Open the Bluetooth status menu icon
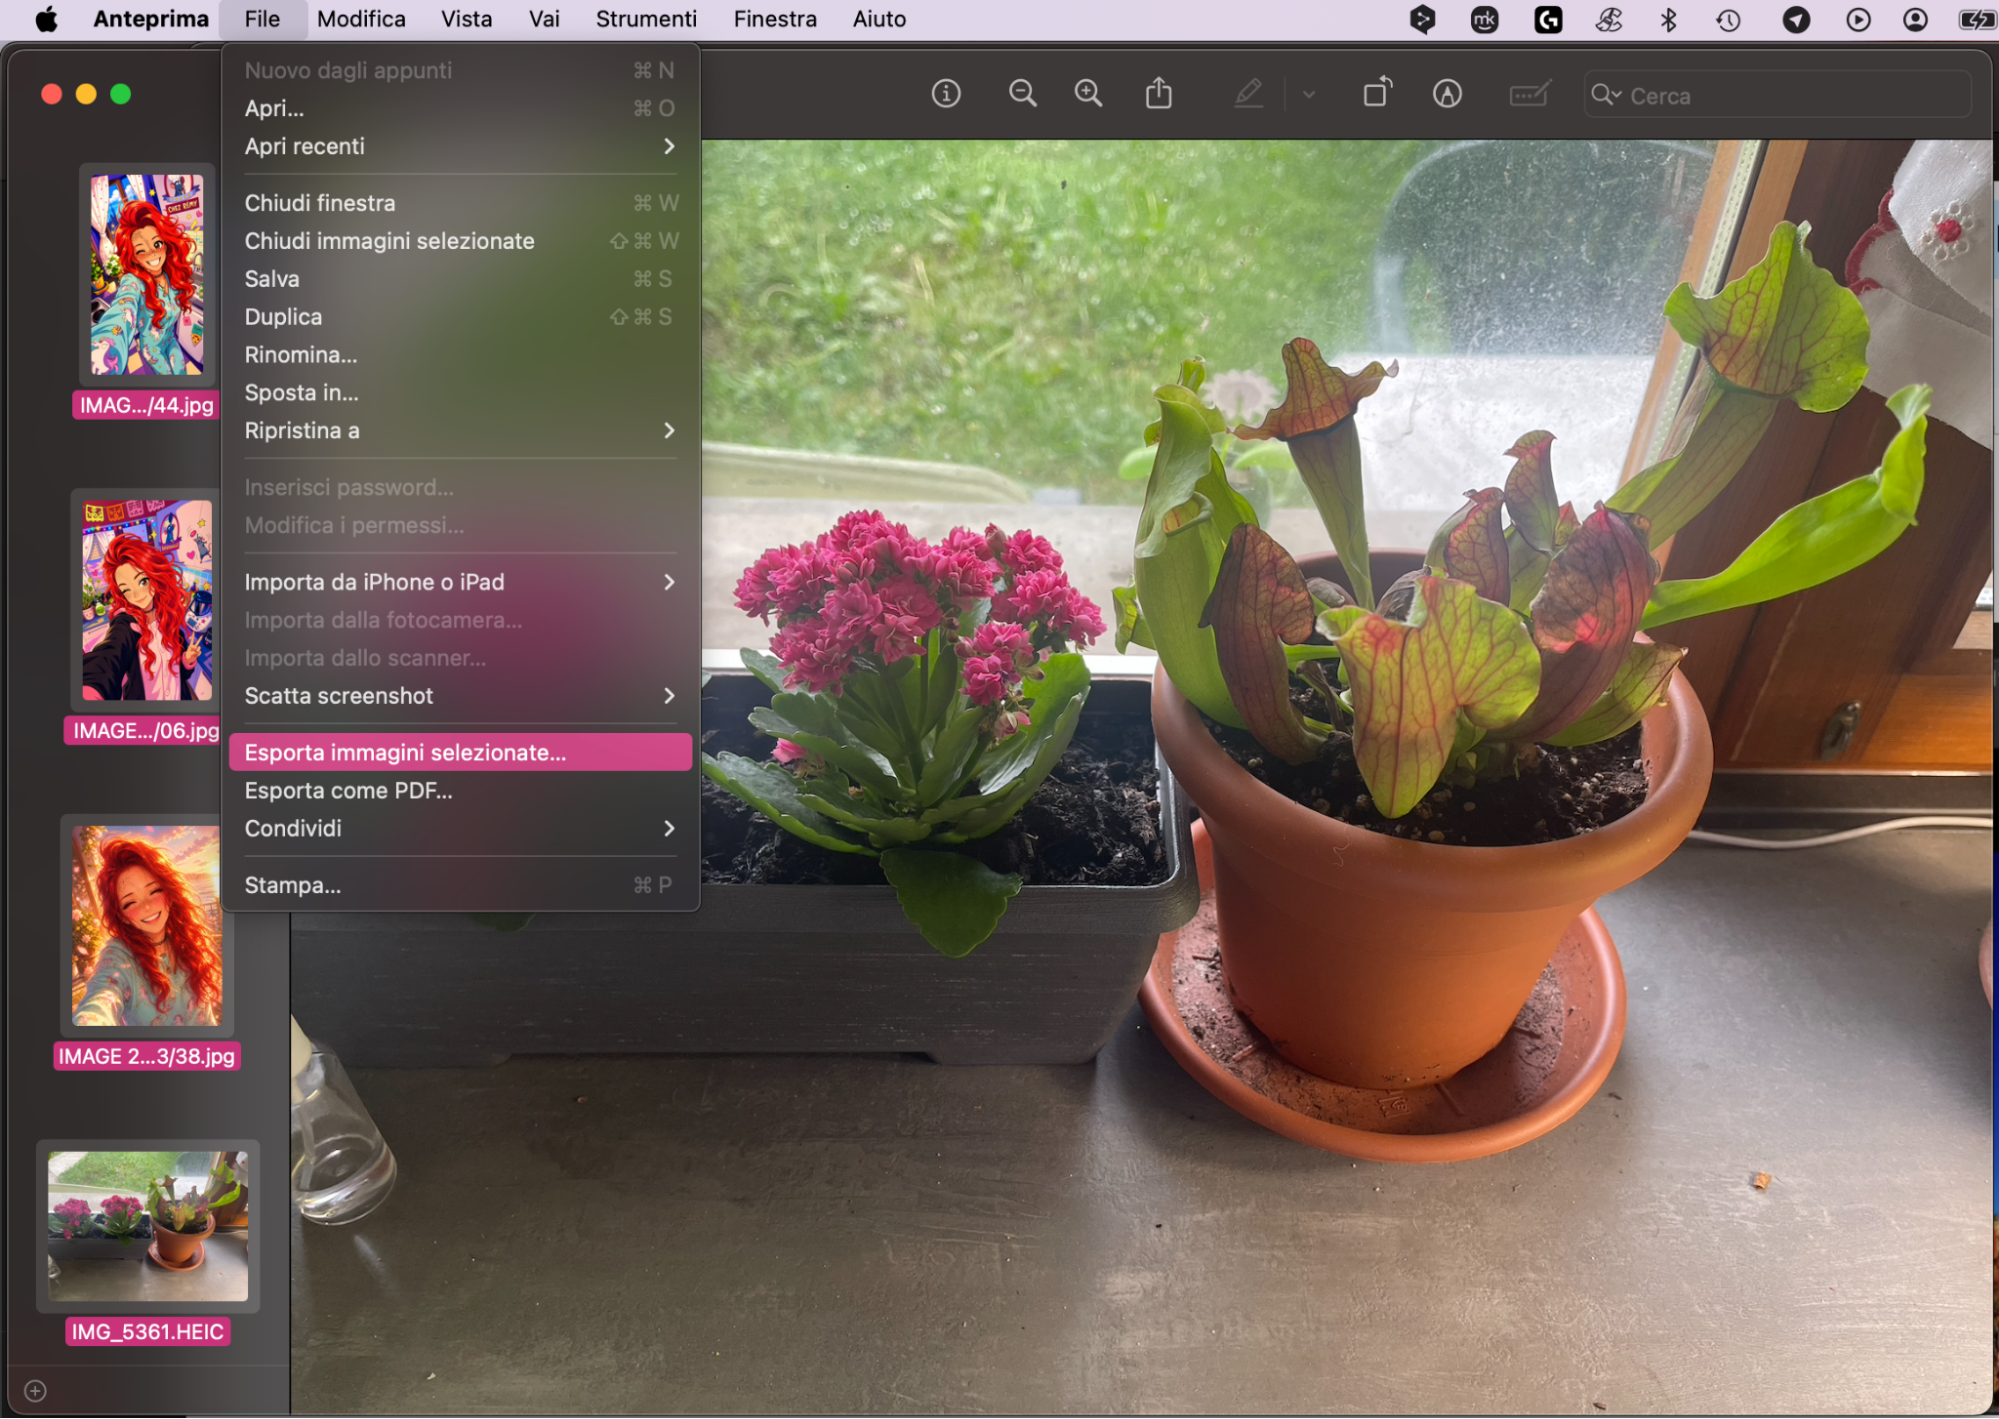Image resolution: width=1999 pixels, height=1419 pixels. [x=1668, y=19]
